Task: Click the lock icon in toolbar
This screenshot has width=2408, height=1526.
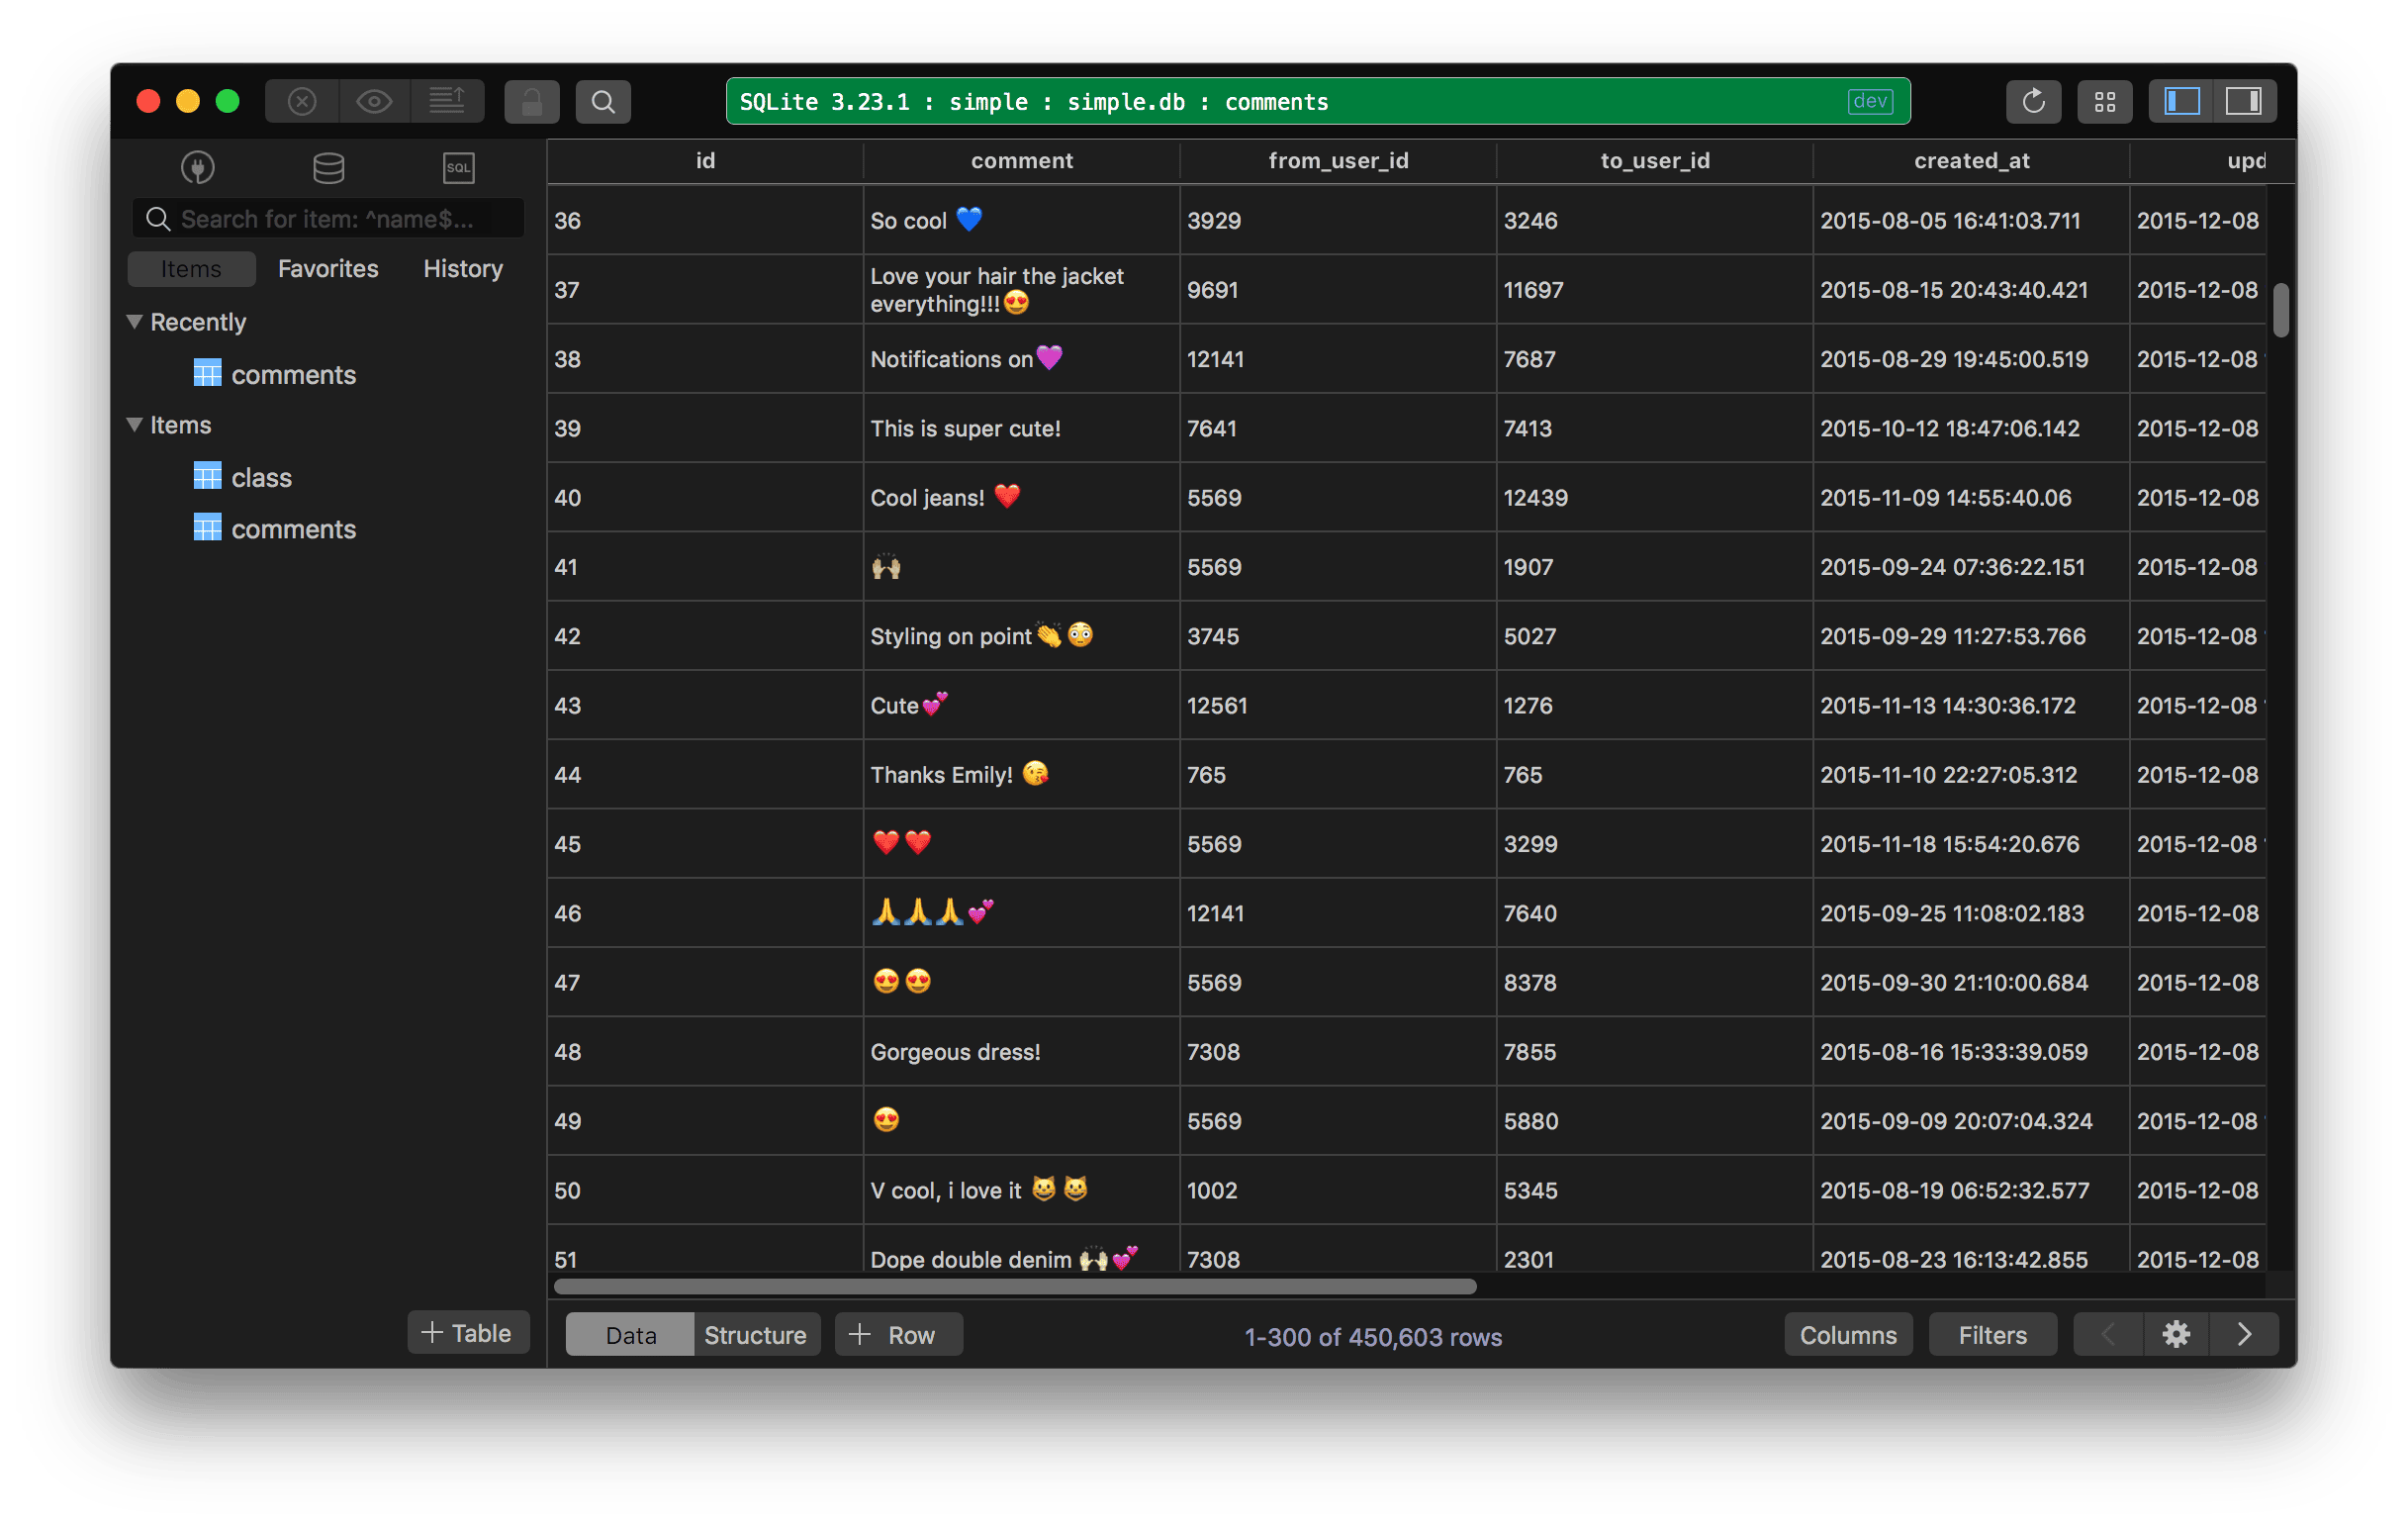Action: [532, 101]
